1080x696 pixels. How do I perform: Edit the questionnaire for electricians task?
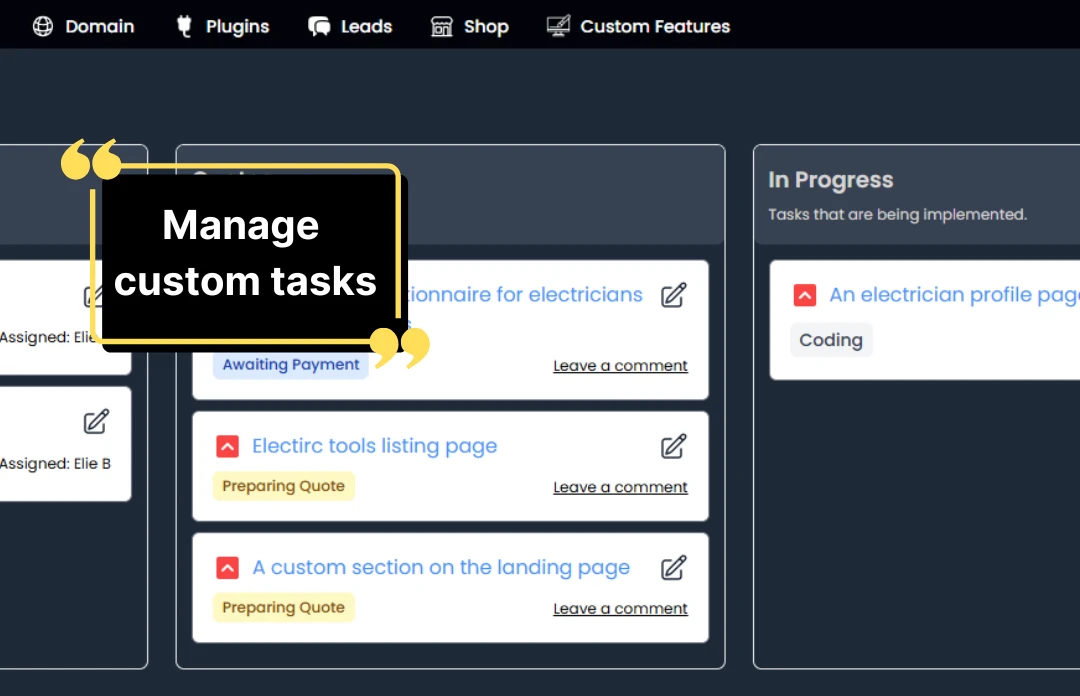(x=674, y=295)
